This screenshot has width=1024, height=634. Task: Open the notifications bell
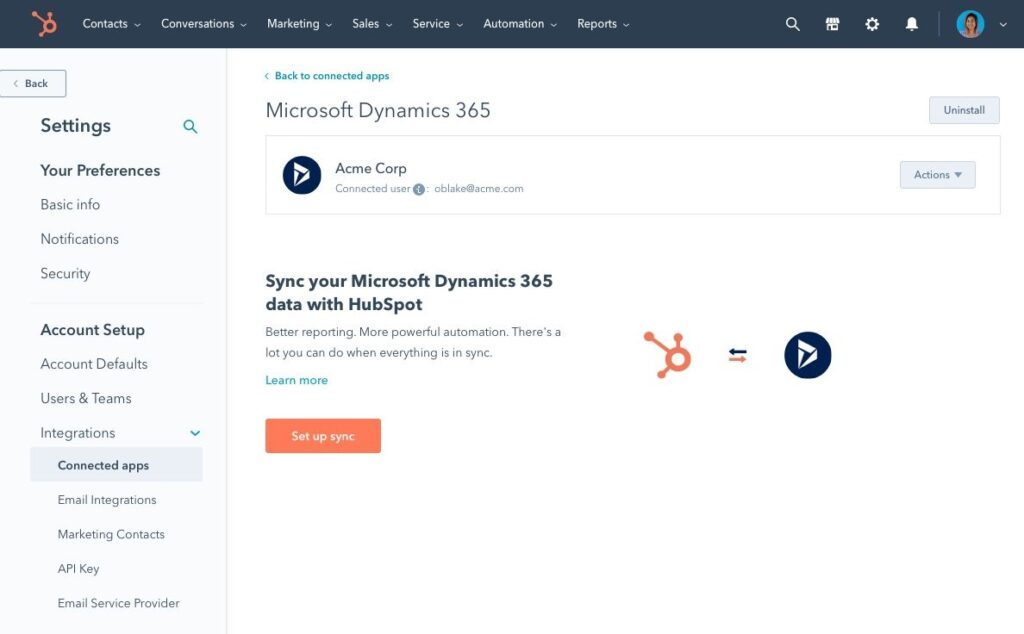pos(911,23)
